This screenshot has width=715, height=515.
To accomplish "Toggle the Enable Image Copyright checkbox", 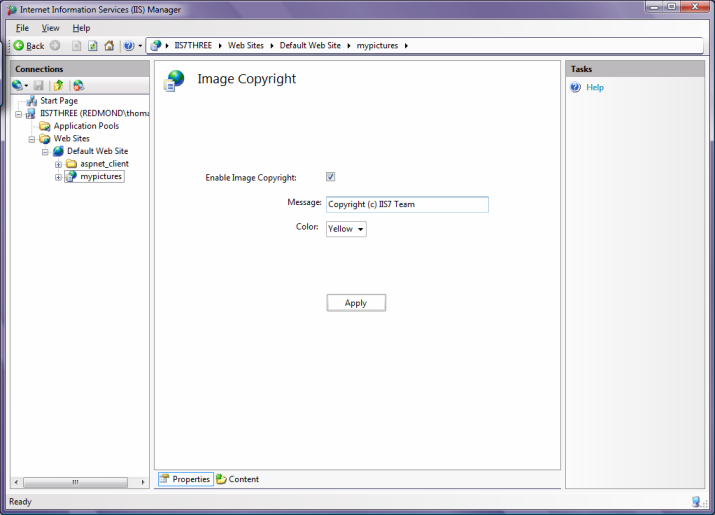I will tap(331, 177).
